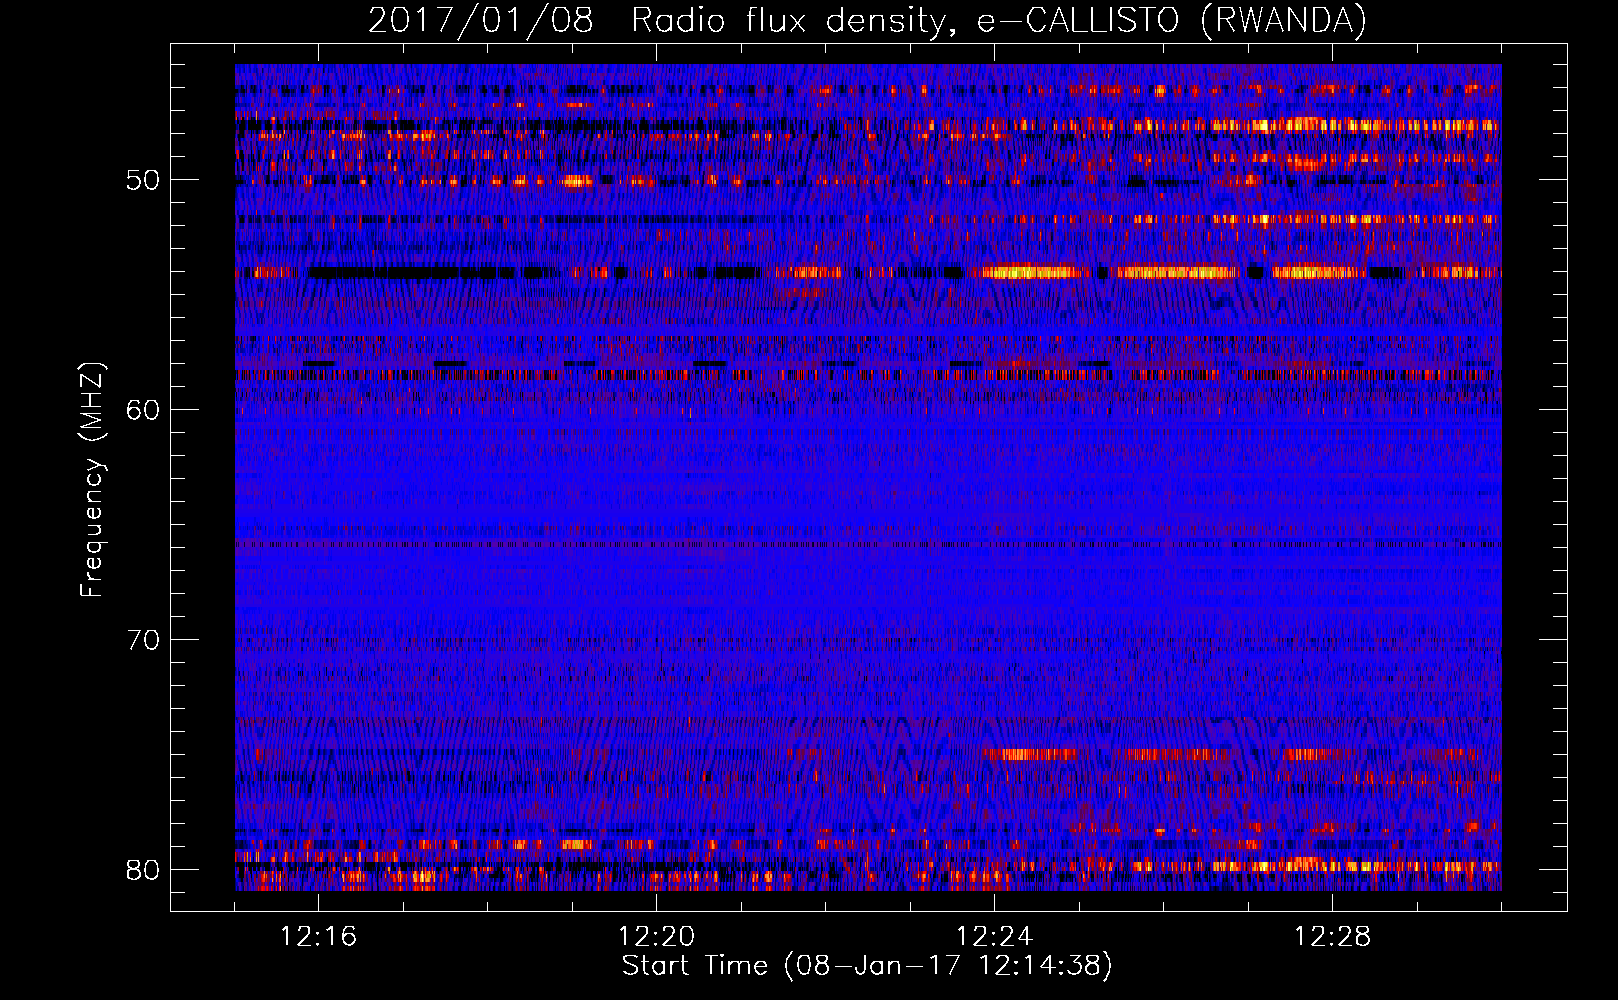Click the plot title mentioning e-CALLISTO (RWANDA)
The width and height of the screenshot is (1618, 1000).
tap(867, 20)
